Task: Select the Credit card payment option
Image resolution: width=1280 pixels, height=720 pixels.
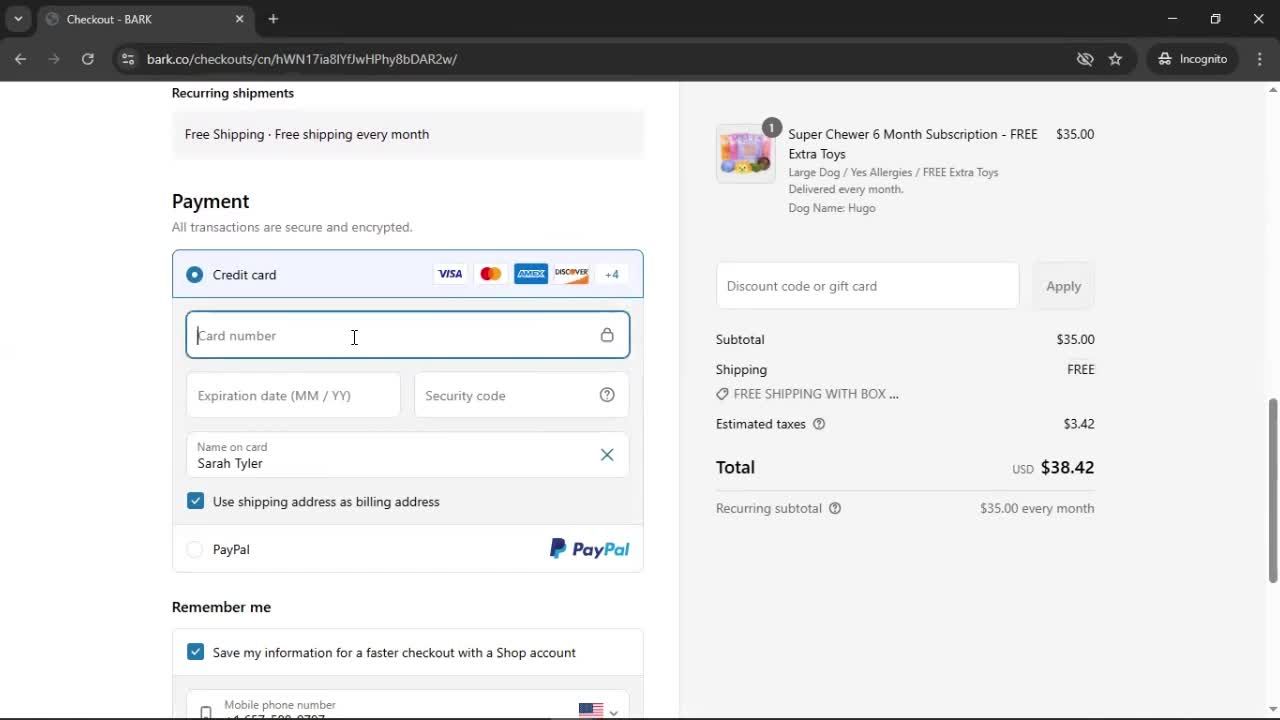Action: pos(194,274)
